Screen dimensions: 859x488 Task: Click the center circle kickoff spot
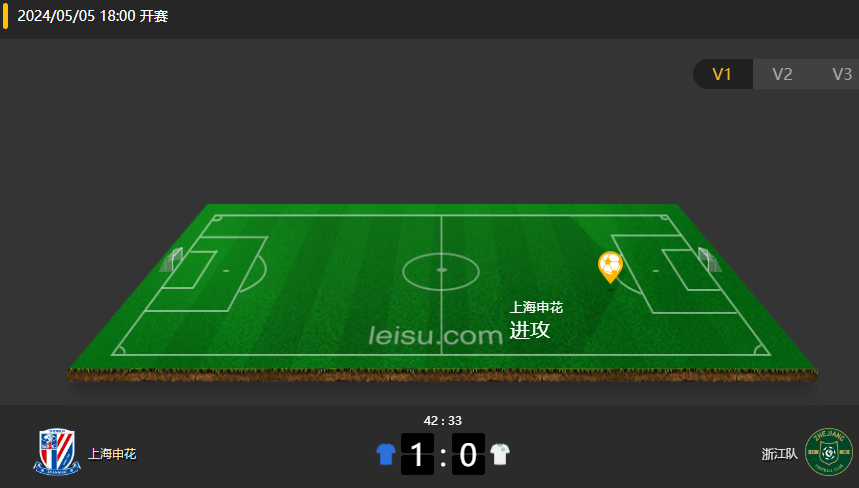(442, 270)
